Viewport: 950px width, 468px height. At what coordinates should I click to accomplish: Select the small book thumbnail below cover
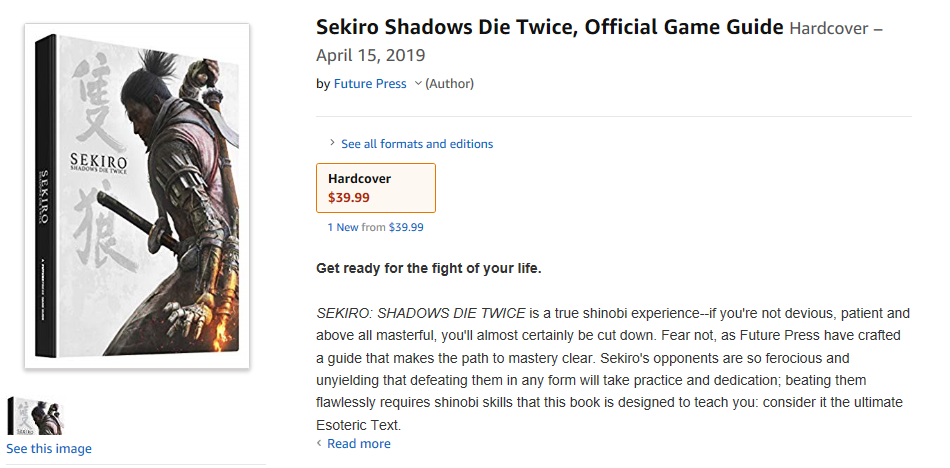coord(36,416)
